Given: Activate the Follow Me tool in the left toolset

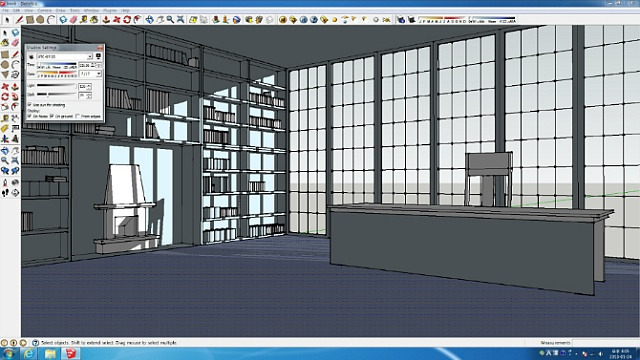Looking at the screenshot, I should tap(15, 97).
